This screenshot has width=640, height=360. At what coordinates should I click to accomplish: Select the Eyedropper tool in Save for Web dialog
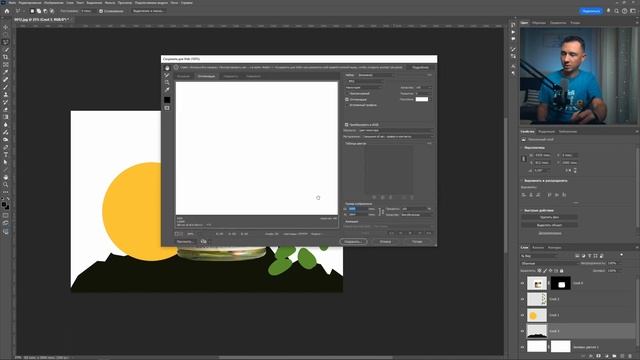pyautogui.click(x=167, y=90)
